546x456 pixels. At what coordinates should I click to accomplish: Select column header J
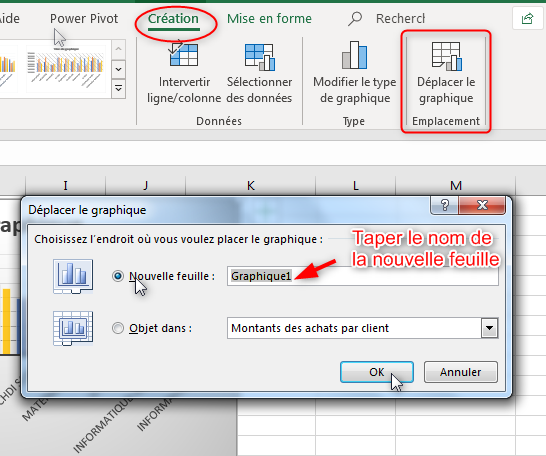[x=146, y=186]
